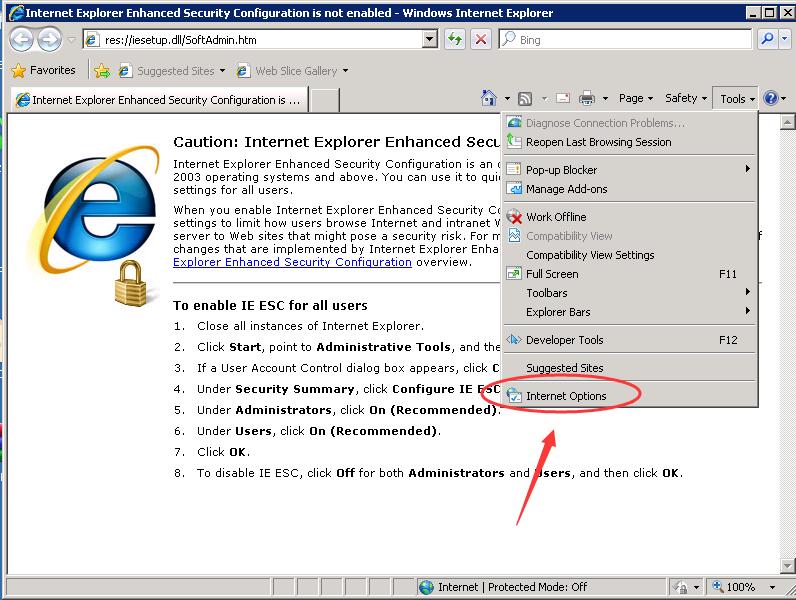Click the Read Mail icon
The image size is (796, 600).
pyautogui.click(x=562, y=98)
